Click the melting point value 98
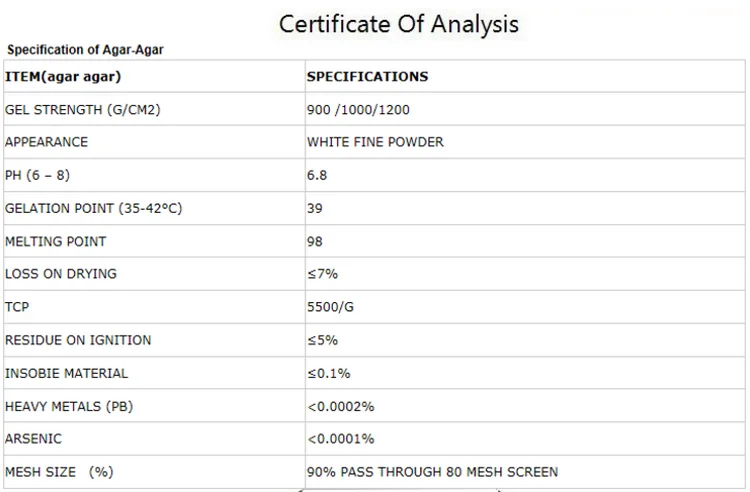This screenshot has height=492, width=750. 315,241
